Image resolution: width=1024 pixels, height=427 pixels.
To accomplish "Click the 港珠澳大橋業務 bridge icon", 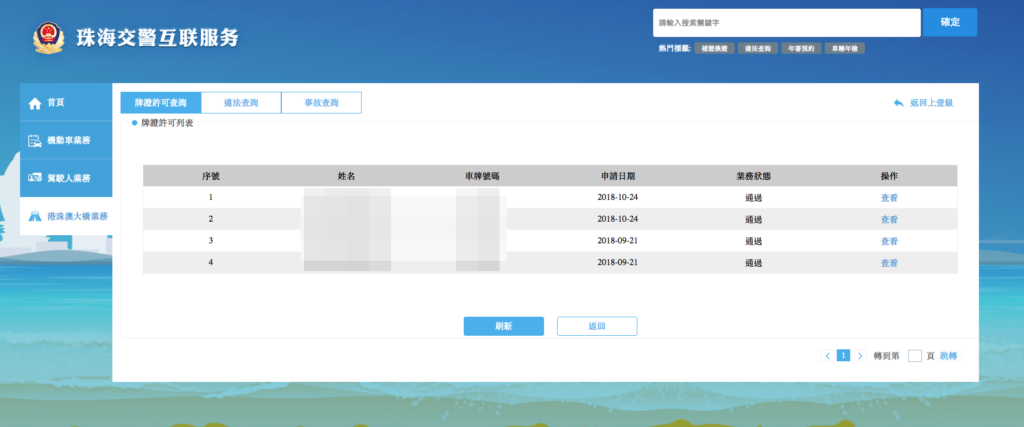I will (35, 216).
